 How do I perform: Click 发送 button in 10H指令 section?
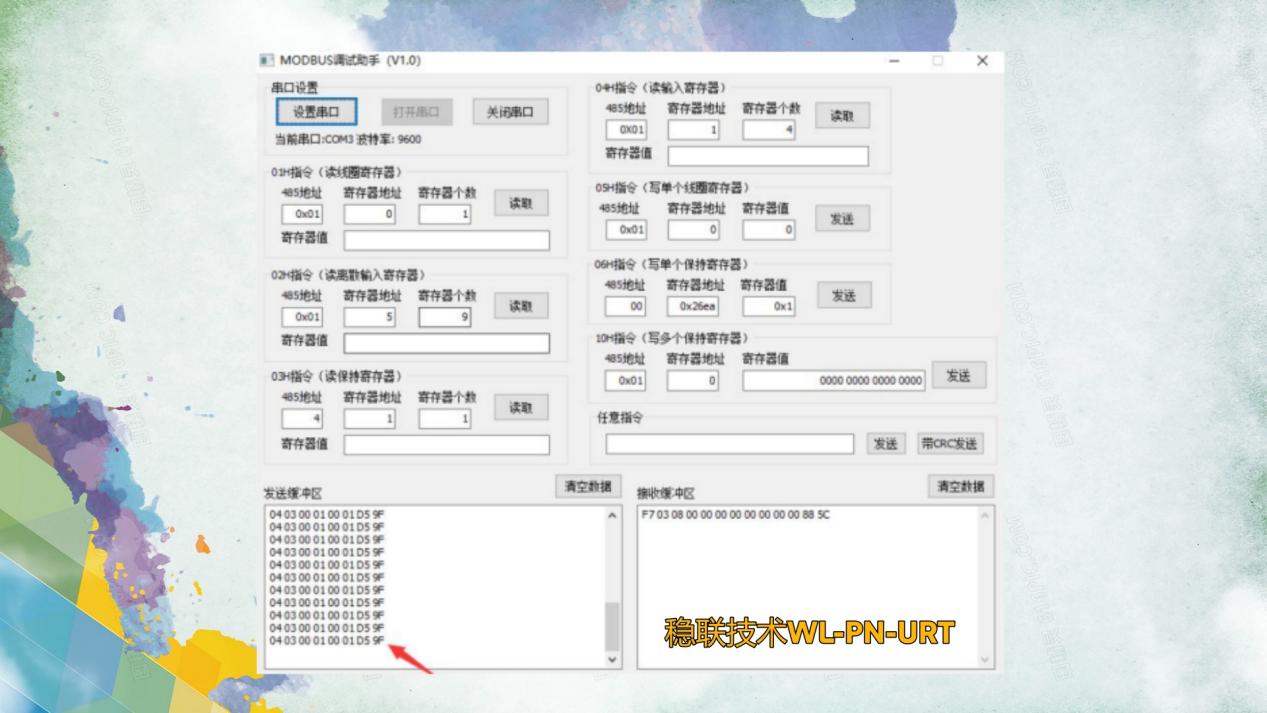[958, 375]
